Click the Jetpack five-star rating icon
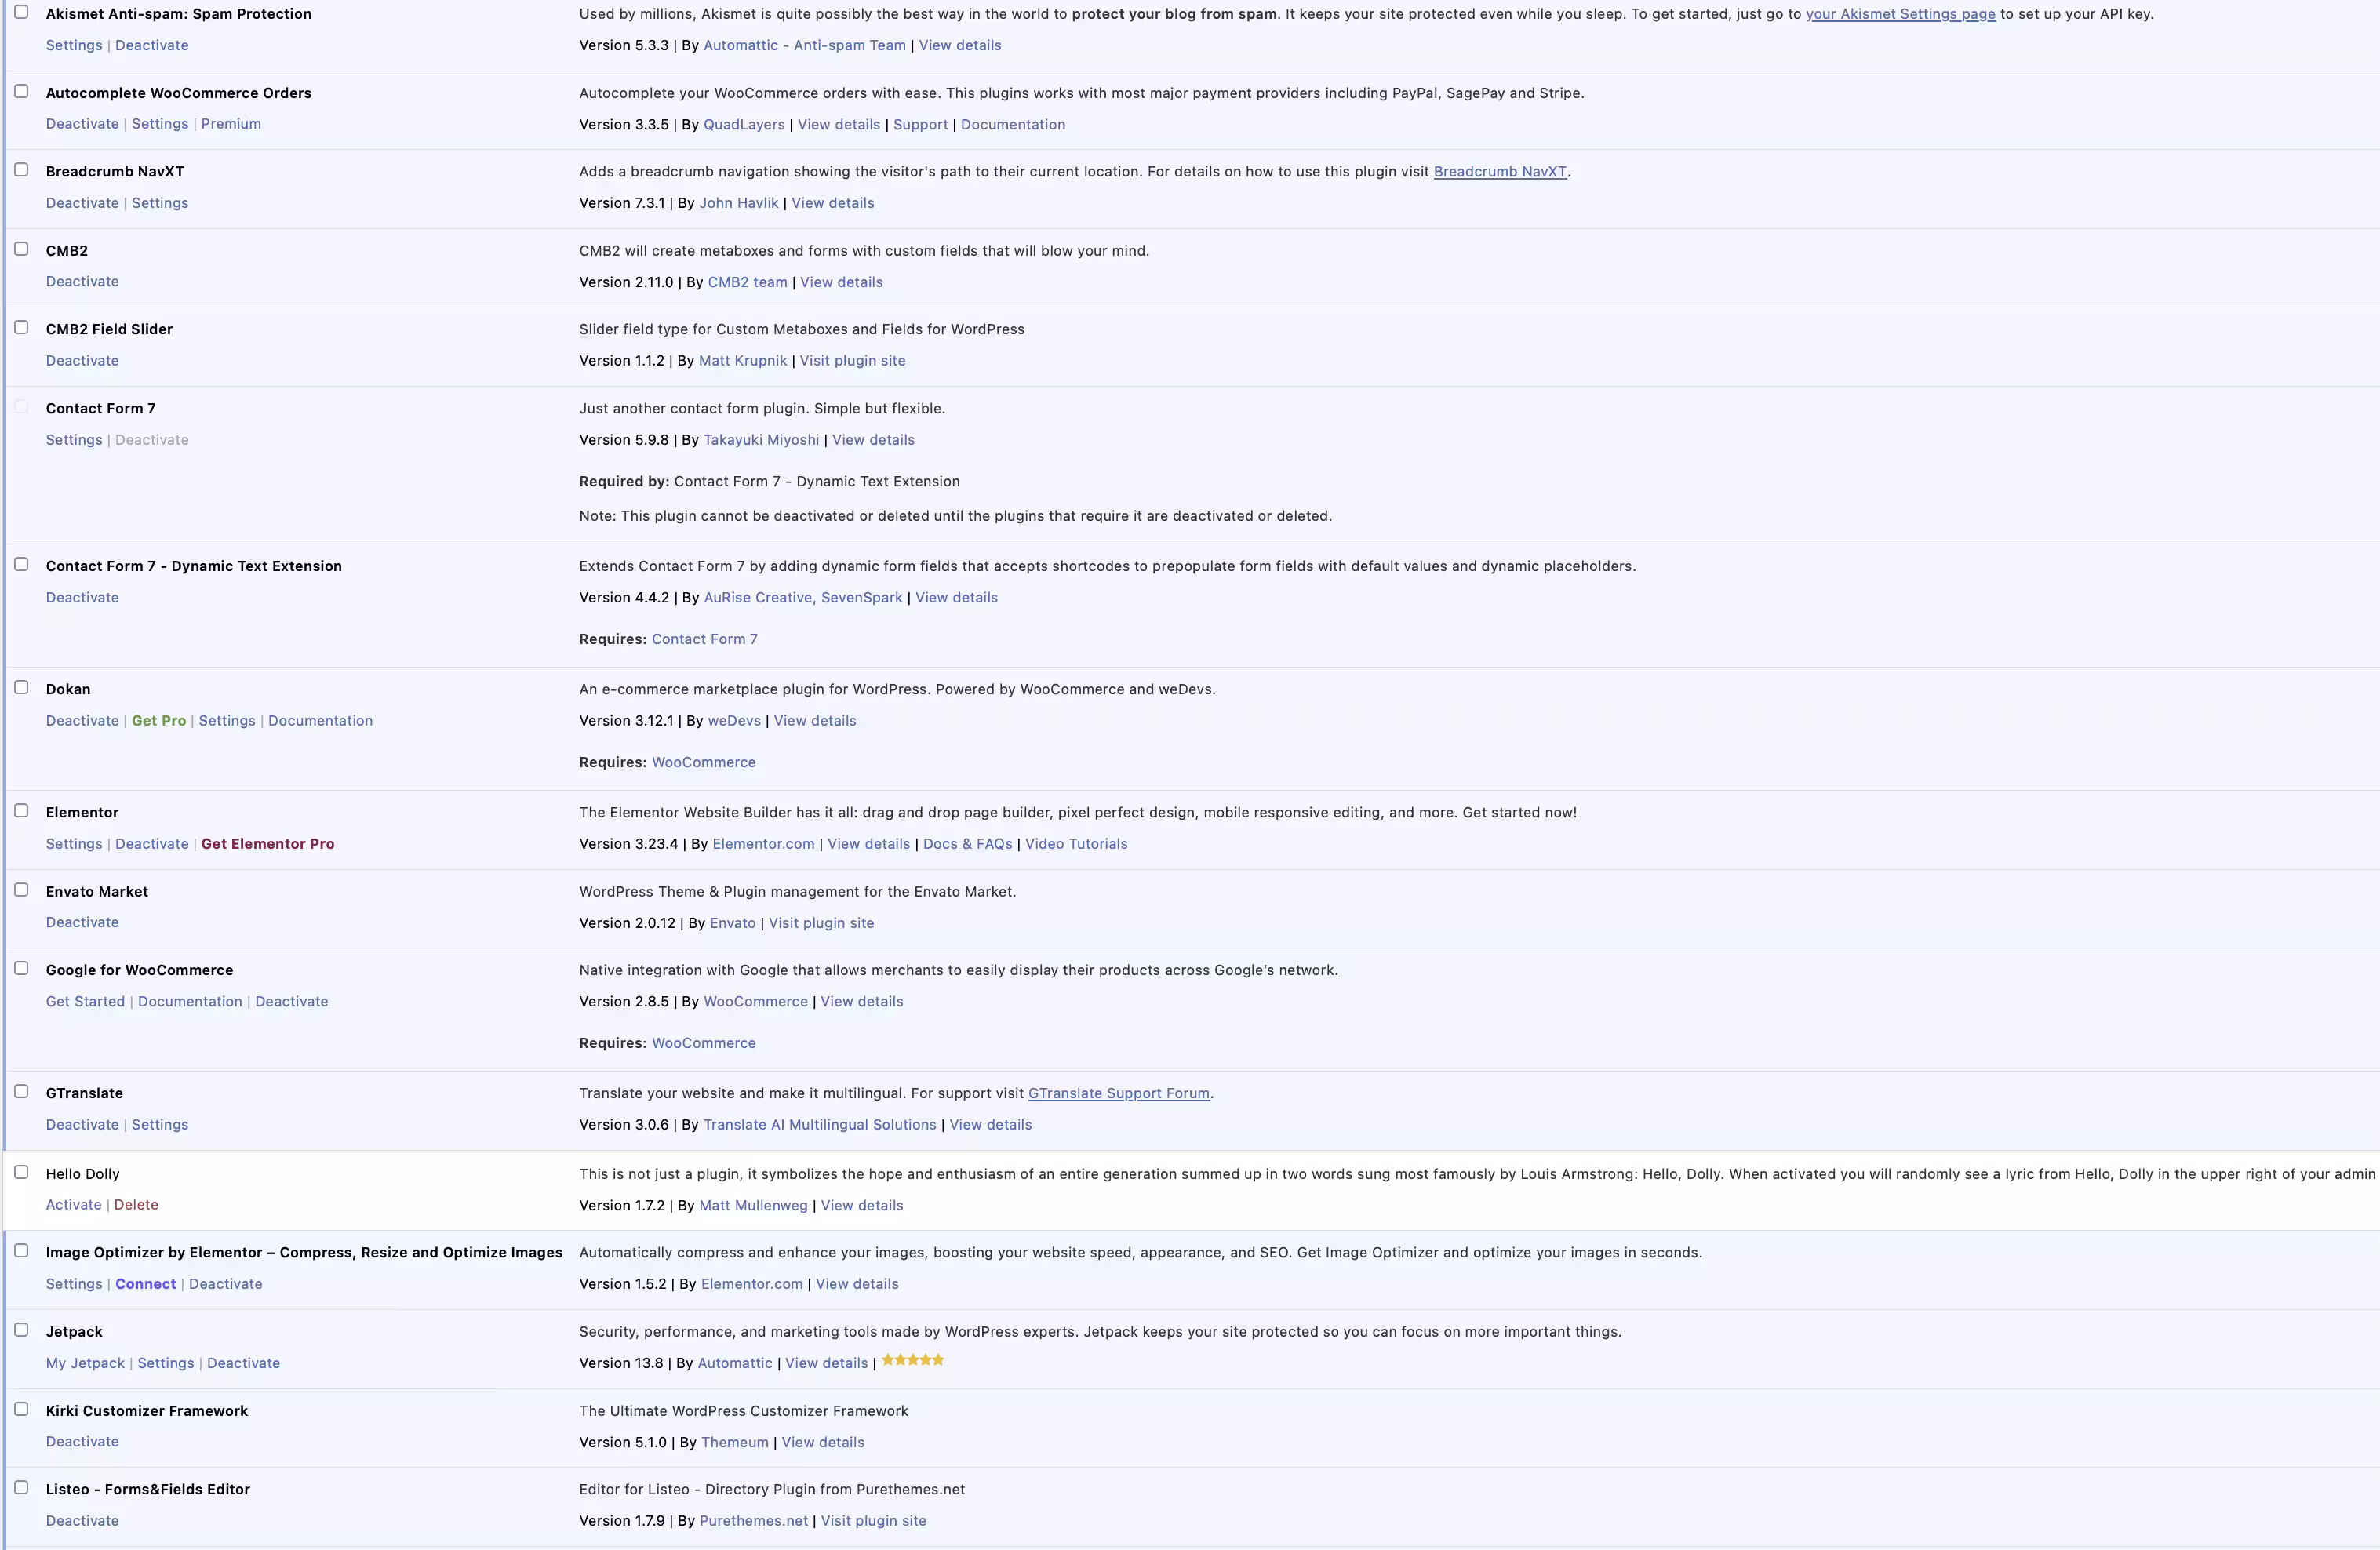2380x1550 pixels. click(x=913, y=1360)
